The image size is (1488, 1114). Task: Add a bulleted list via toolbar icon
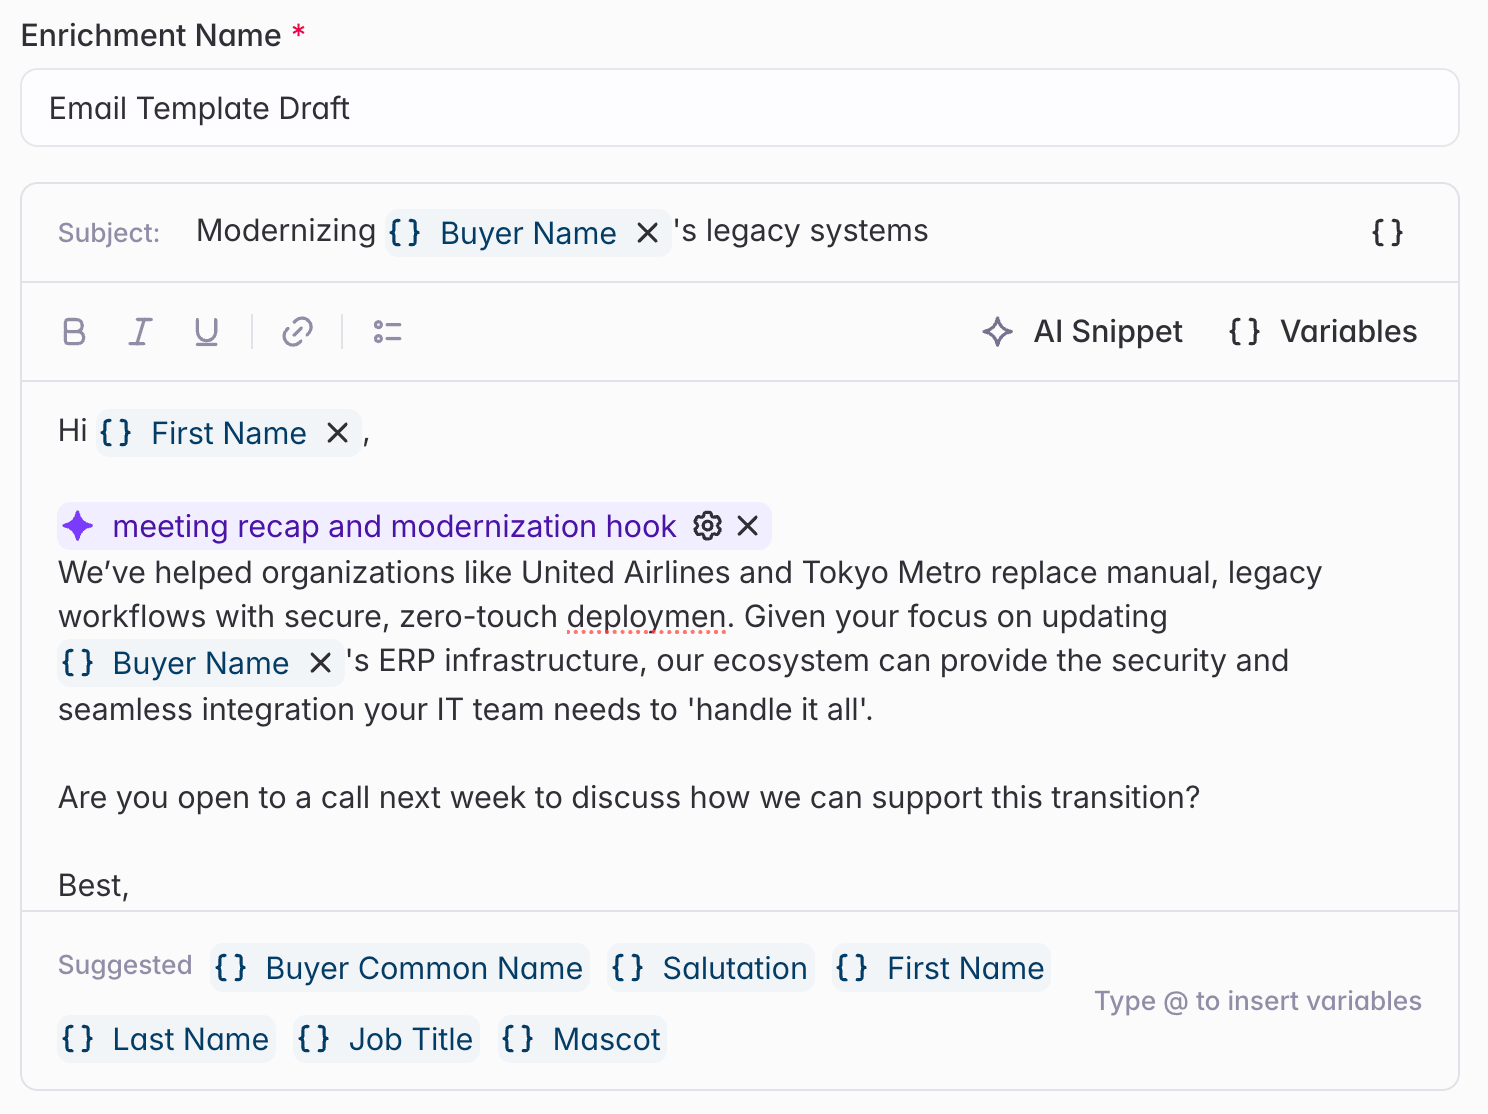click(x=387, y=332)
